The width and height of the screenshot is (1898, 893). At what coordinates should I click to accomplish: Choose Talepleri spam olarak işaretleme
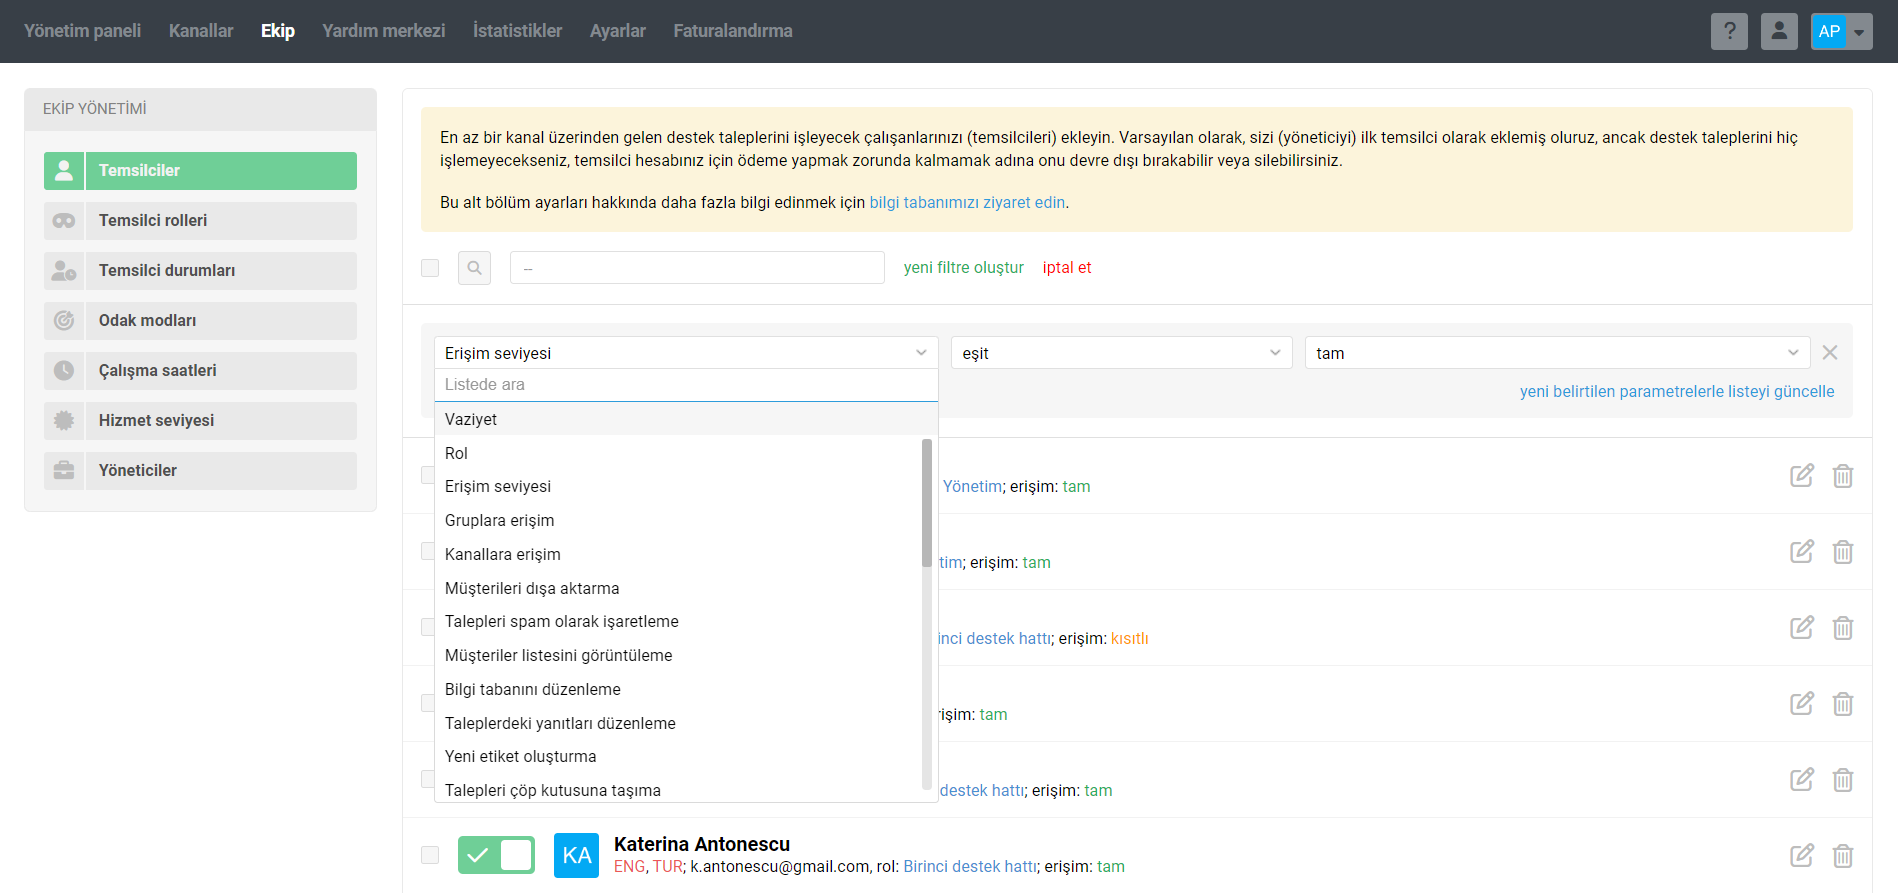click(x=678, y=622)
